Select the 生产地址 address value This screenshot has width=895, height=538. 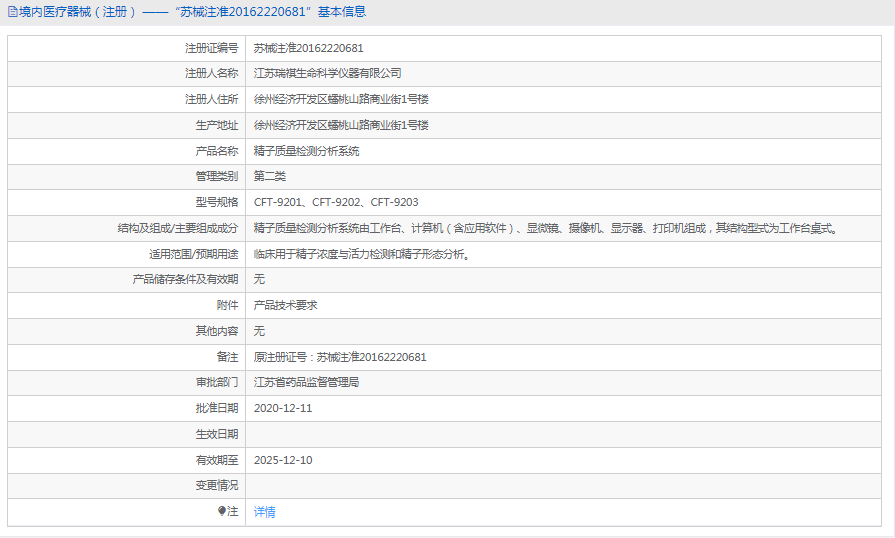coord(341,125)
